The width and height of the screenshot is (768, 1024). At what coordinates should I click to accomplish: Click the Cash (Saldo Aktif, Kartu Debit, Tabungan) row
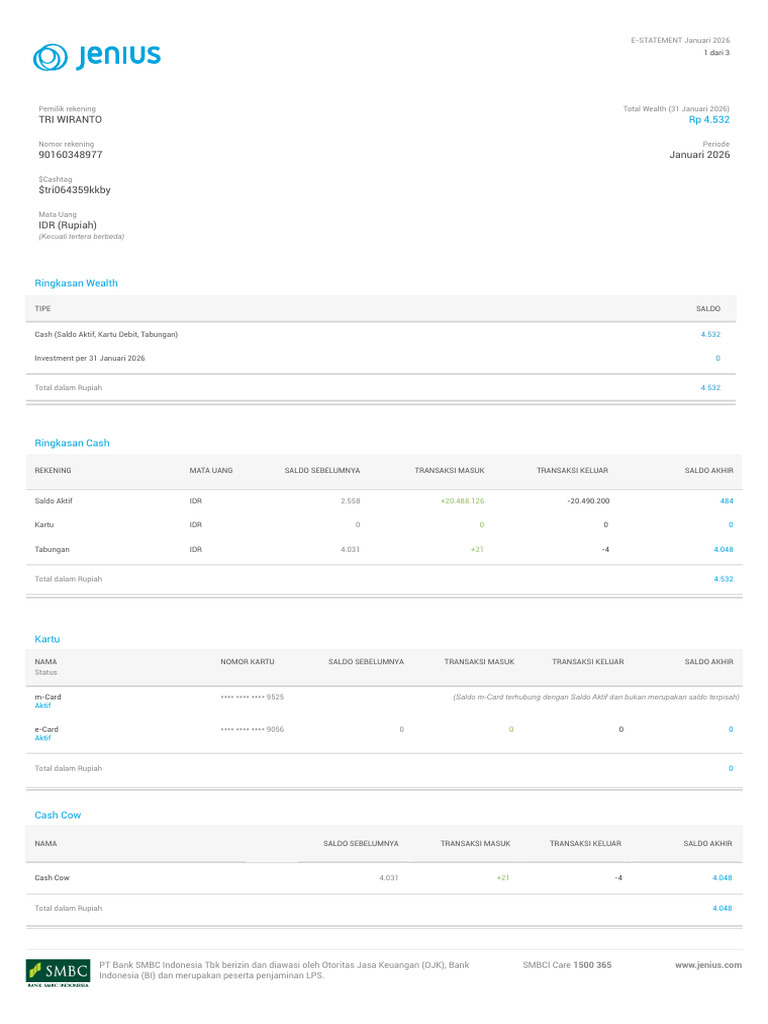click(381, 334)
